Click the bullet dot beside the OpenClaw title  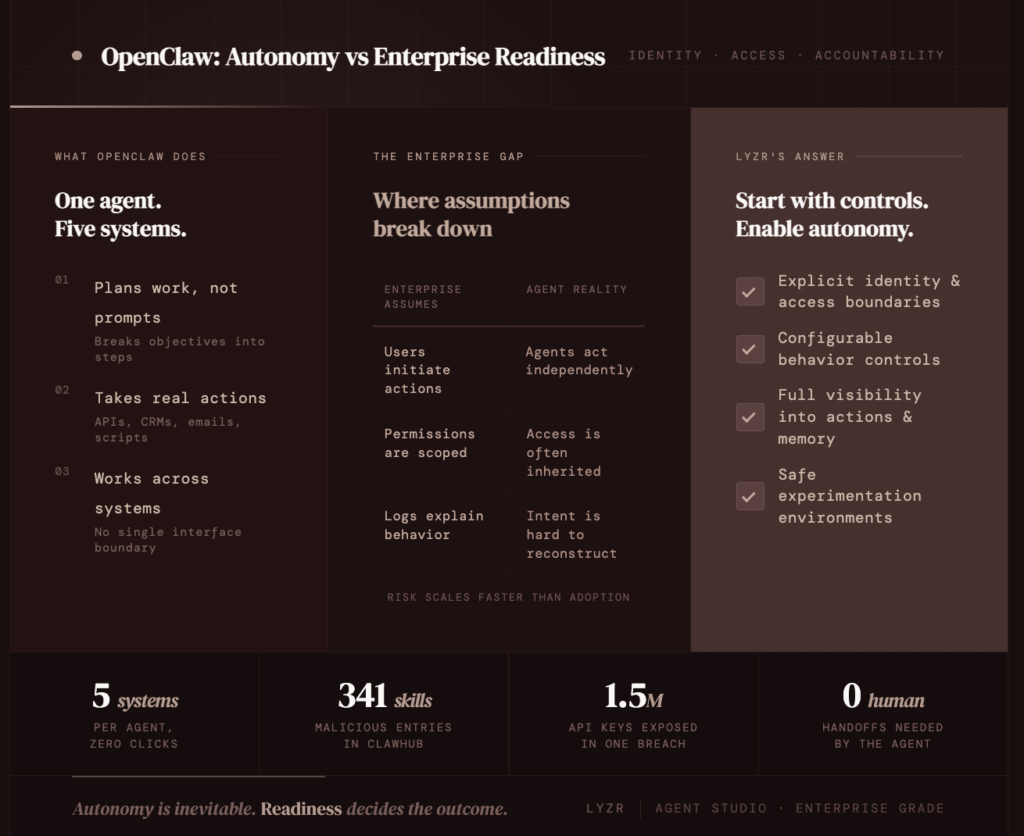coord(77,56)
